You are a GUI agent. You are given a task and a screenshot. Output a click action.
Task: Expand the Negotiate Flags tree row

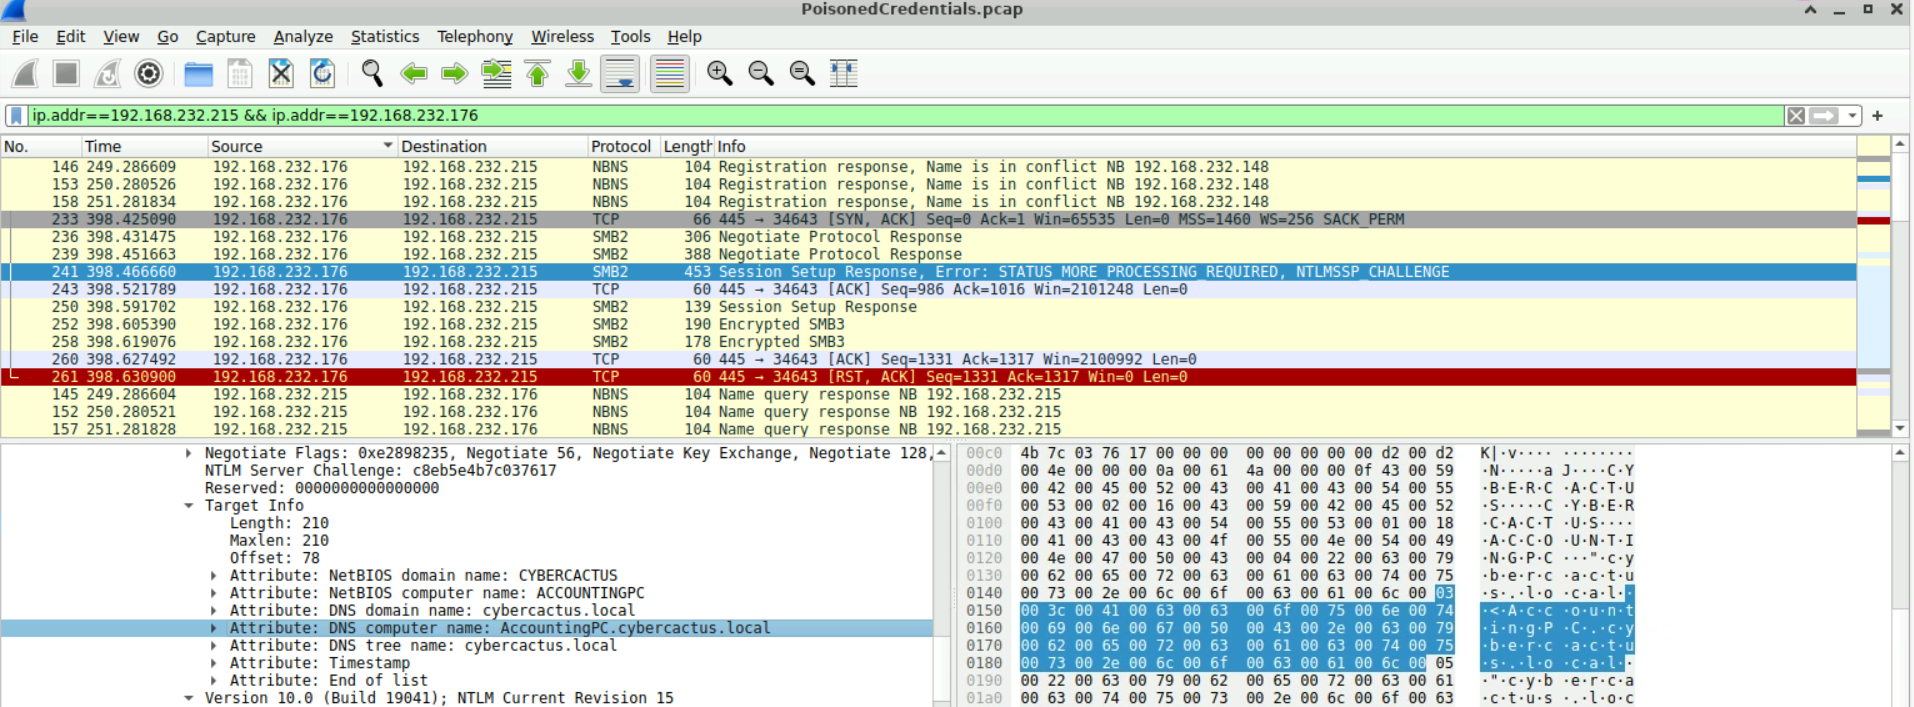(x=188, y=453)
